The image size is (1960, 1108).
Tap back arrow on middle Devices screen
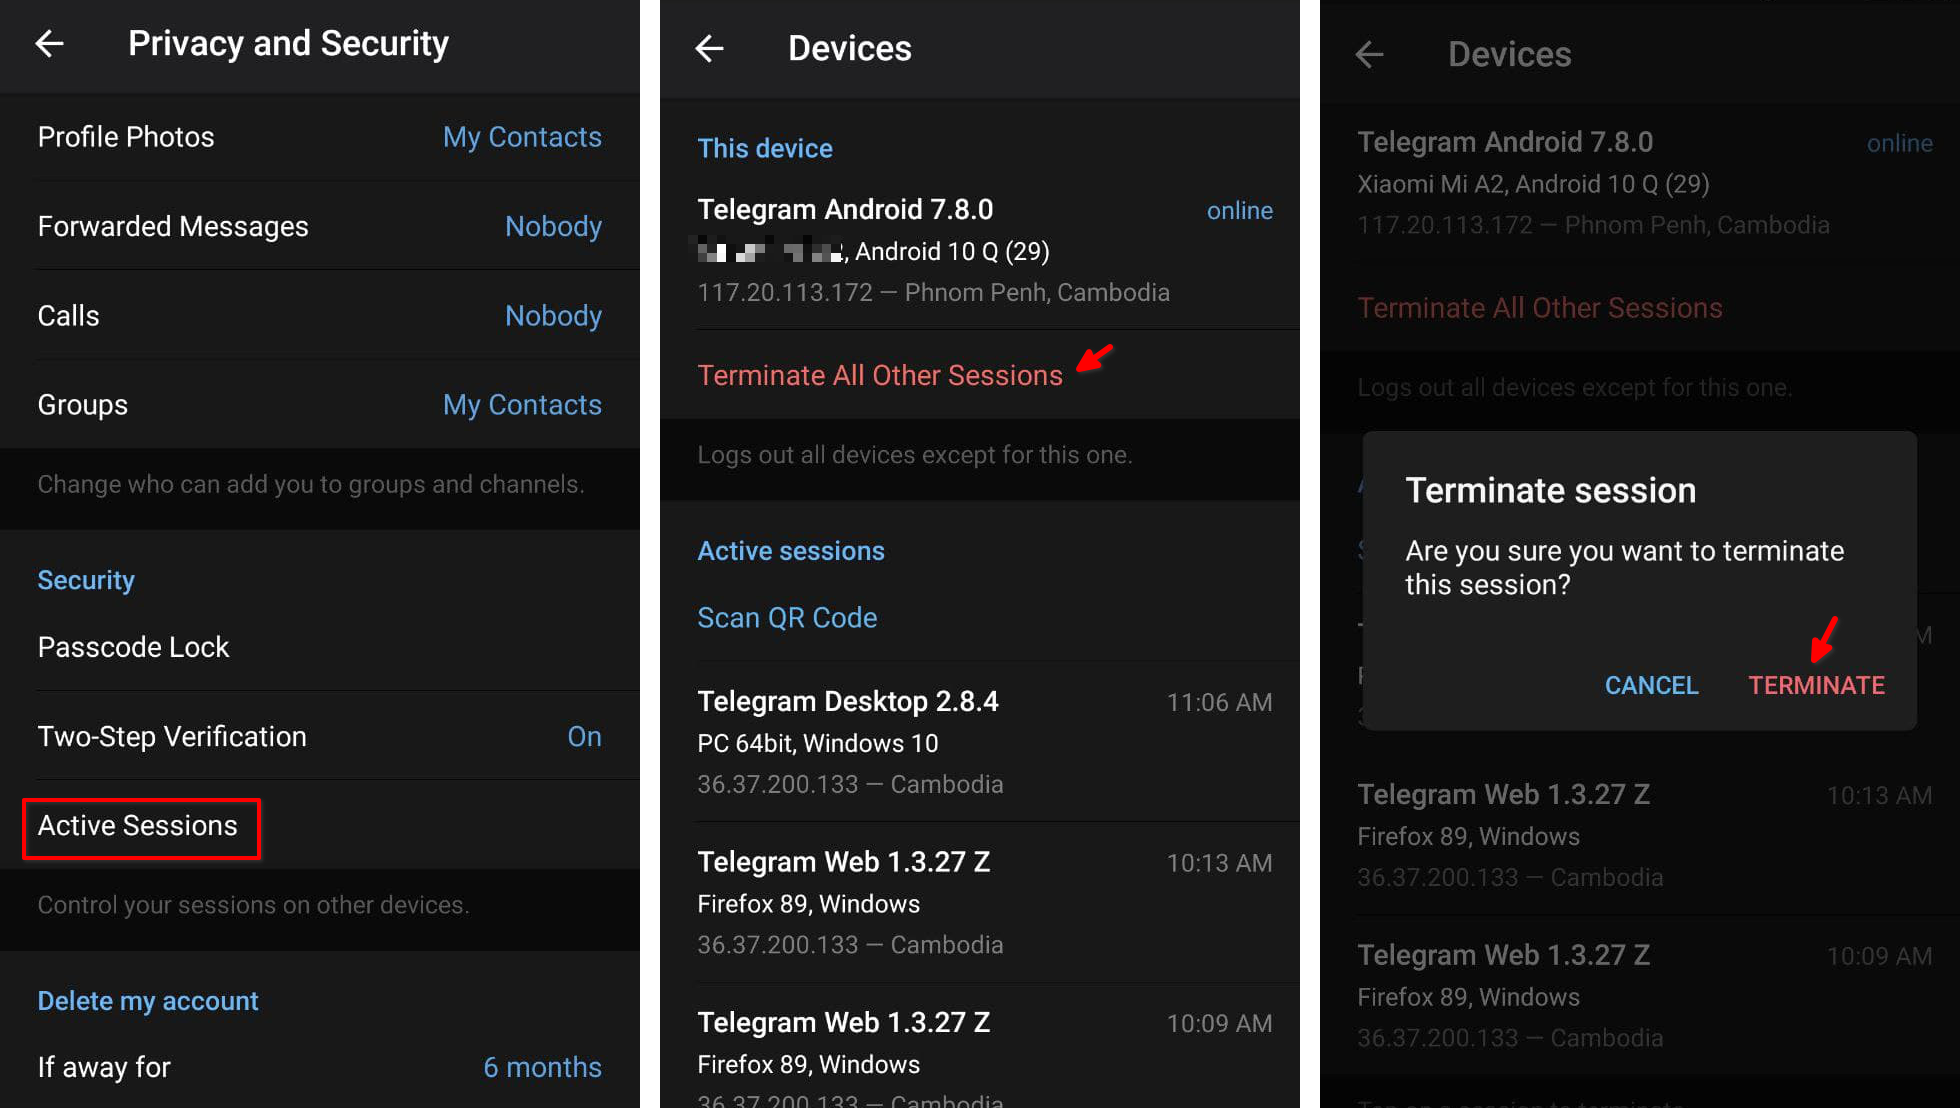[x=709, y=48]
